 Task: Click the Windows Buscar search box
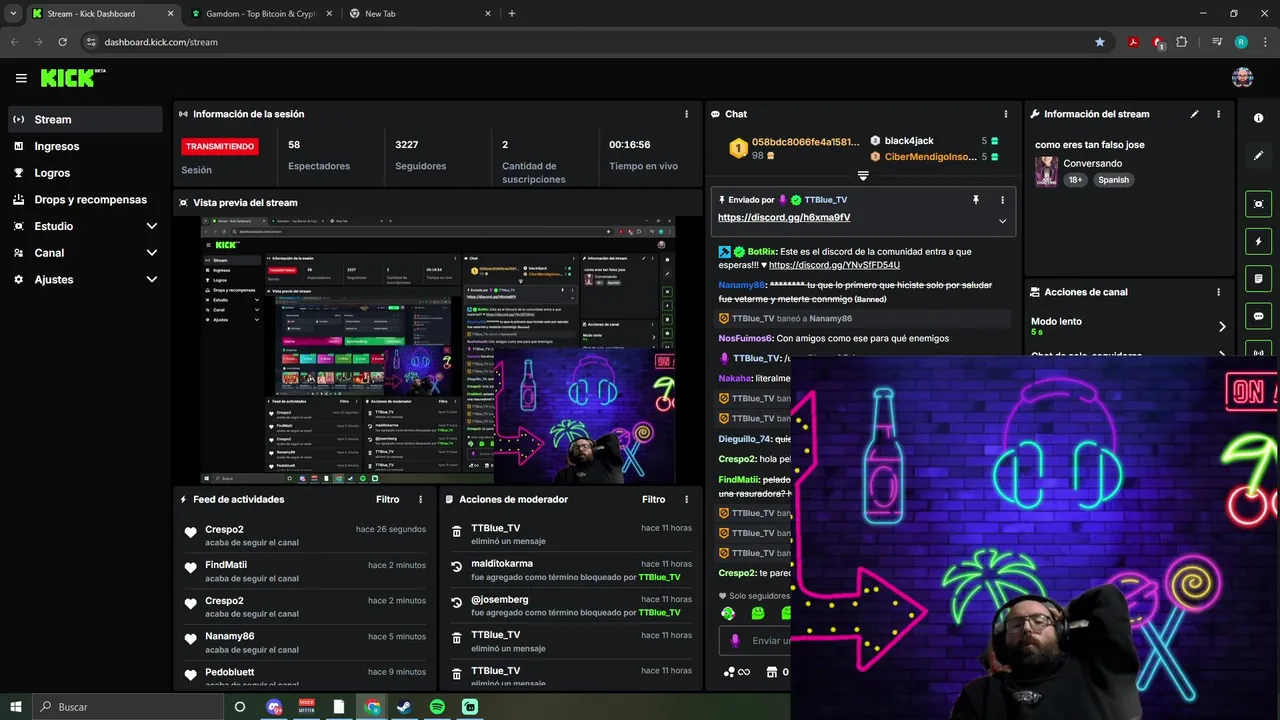pos(127,707)
